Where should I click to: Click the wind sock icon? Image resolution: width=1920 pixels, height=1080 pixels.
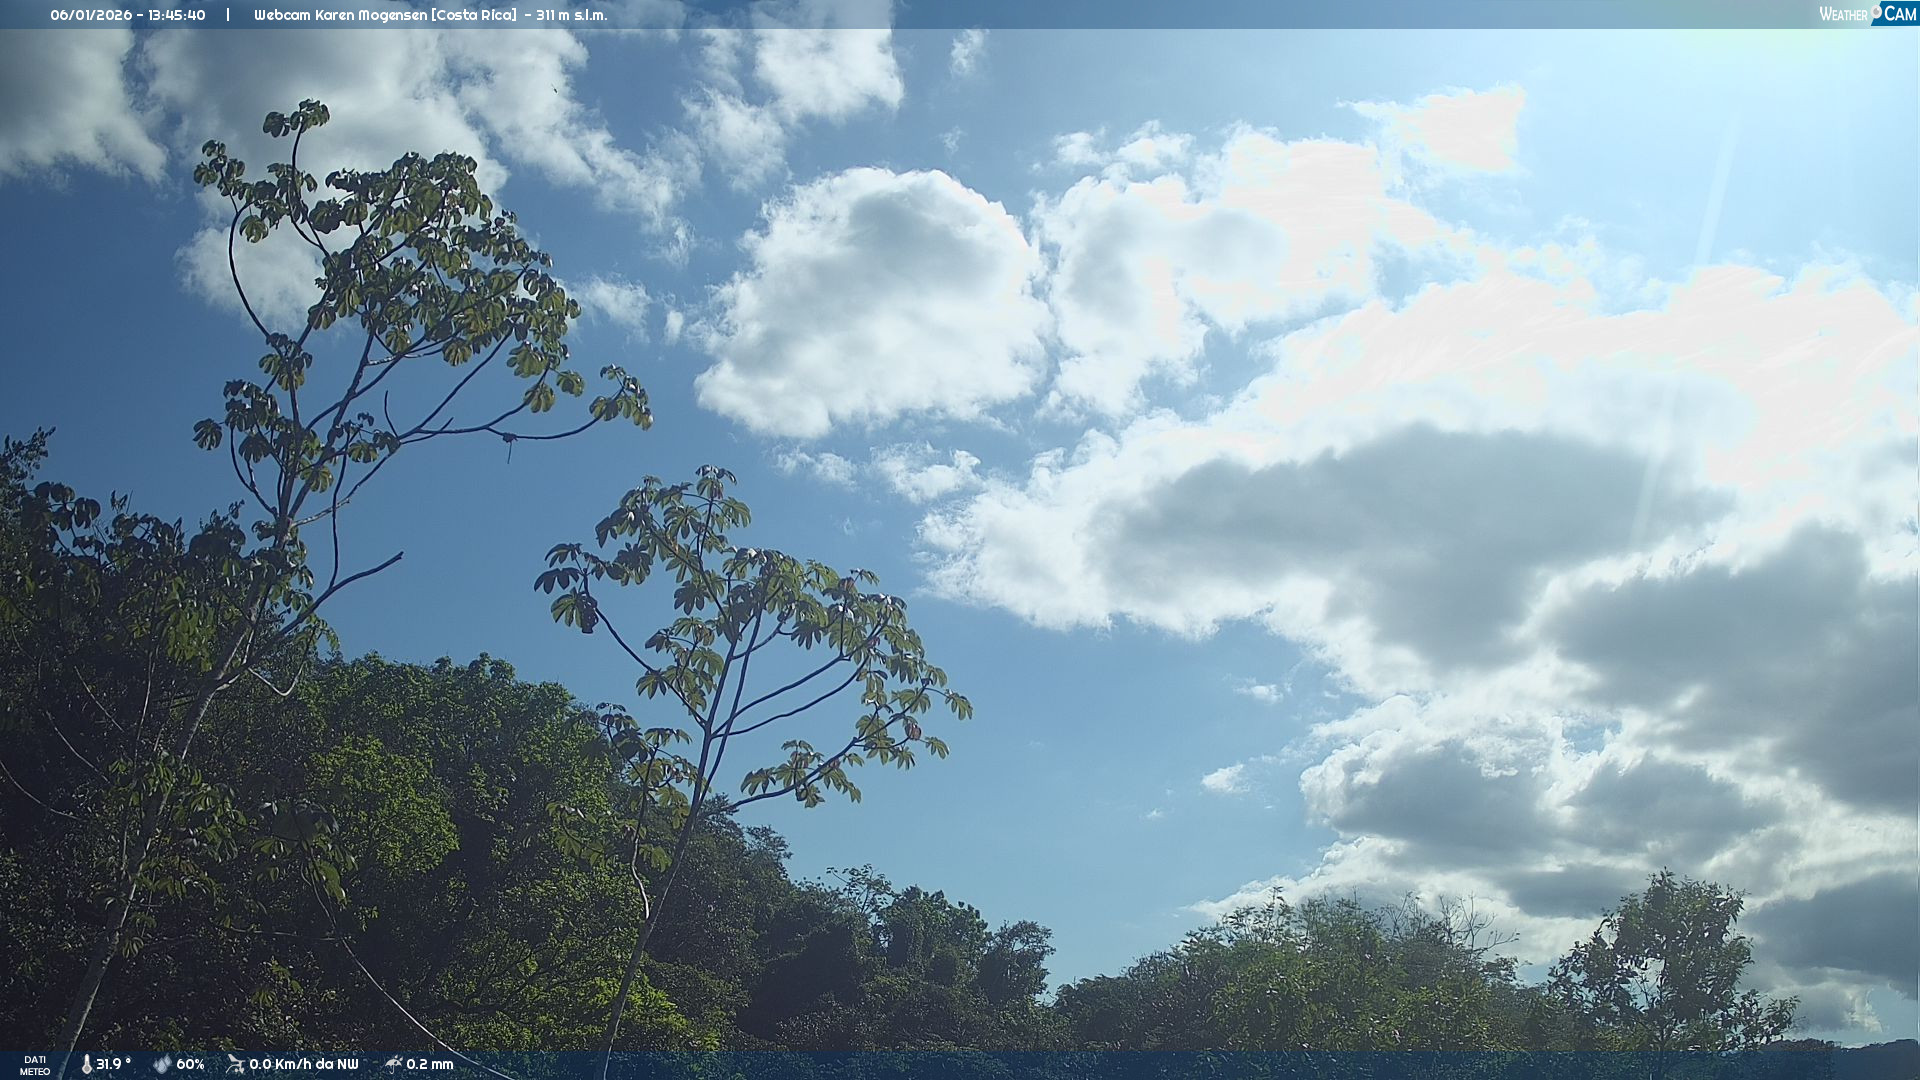235,1064
